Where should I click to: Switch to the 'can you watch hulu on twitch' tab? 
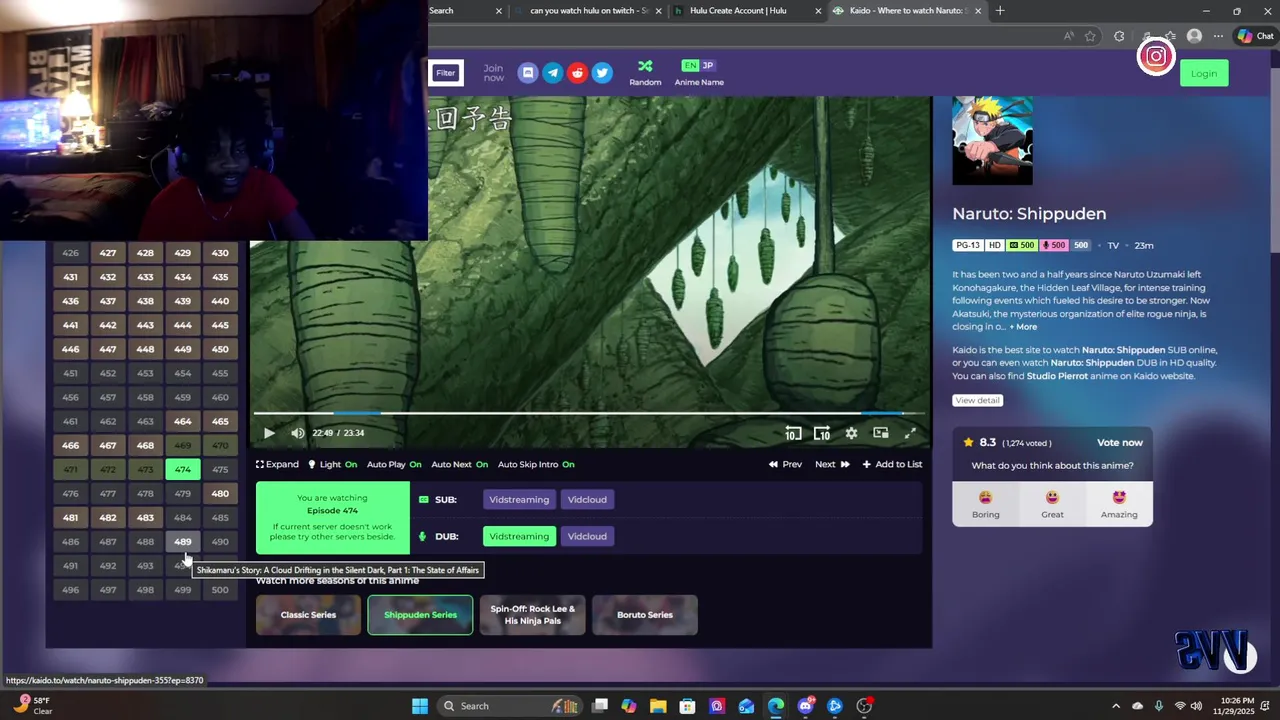[588, 11]
